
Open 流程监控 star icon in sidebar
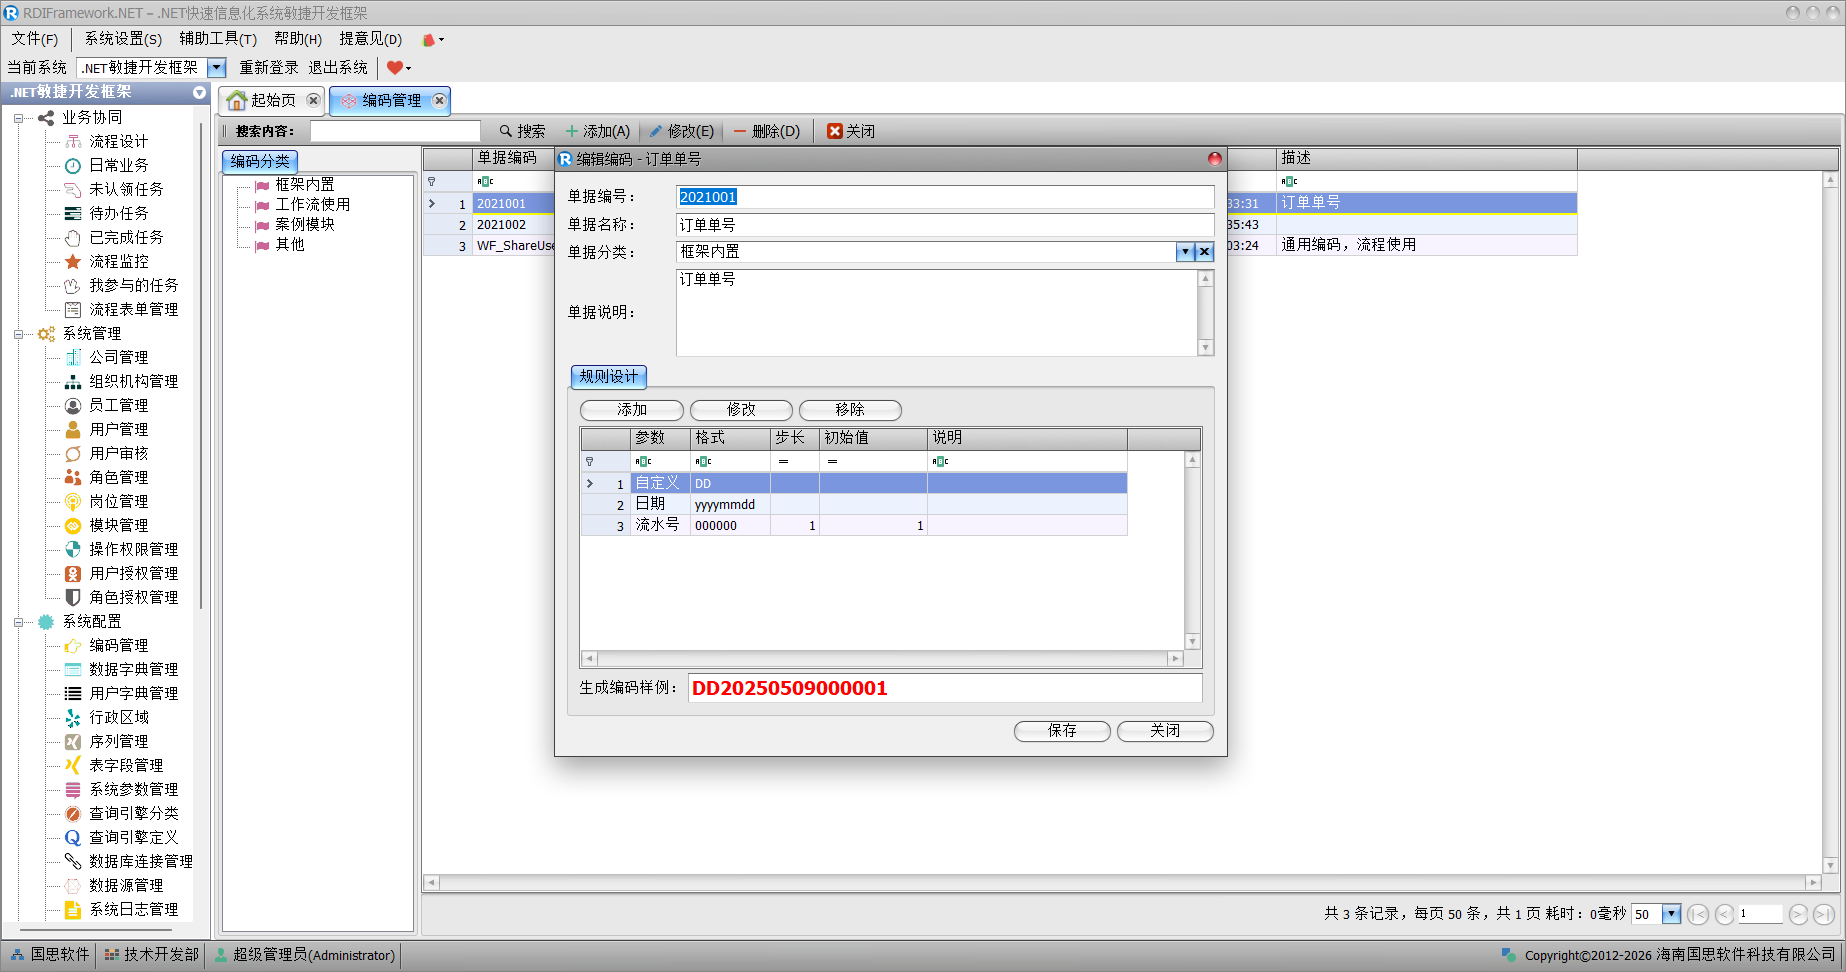(x=73, y=261)
